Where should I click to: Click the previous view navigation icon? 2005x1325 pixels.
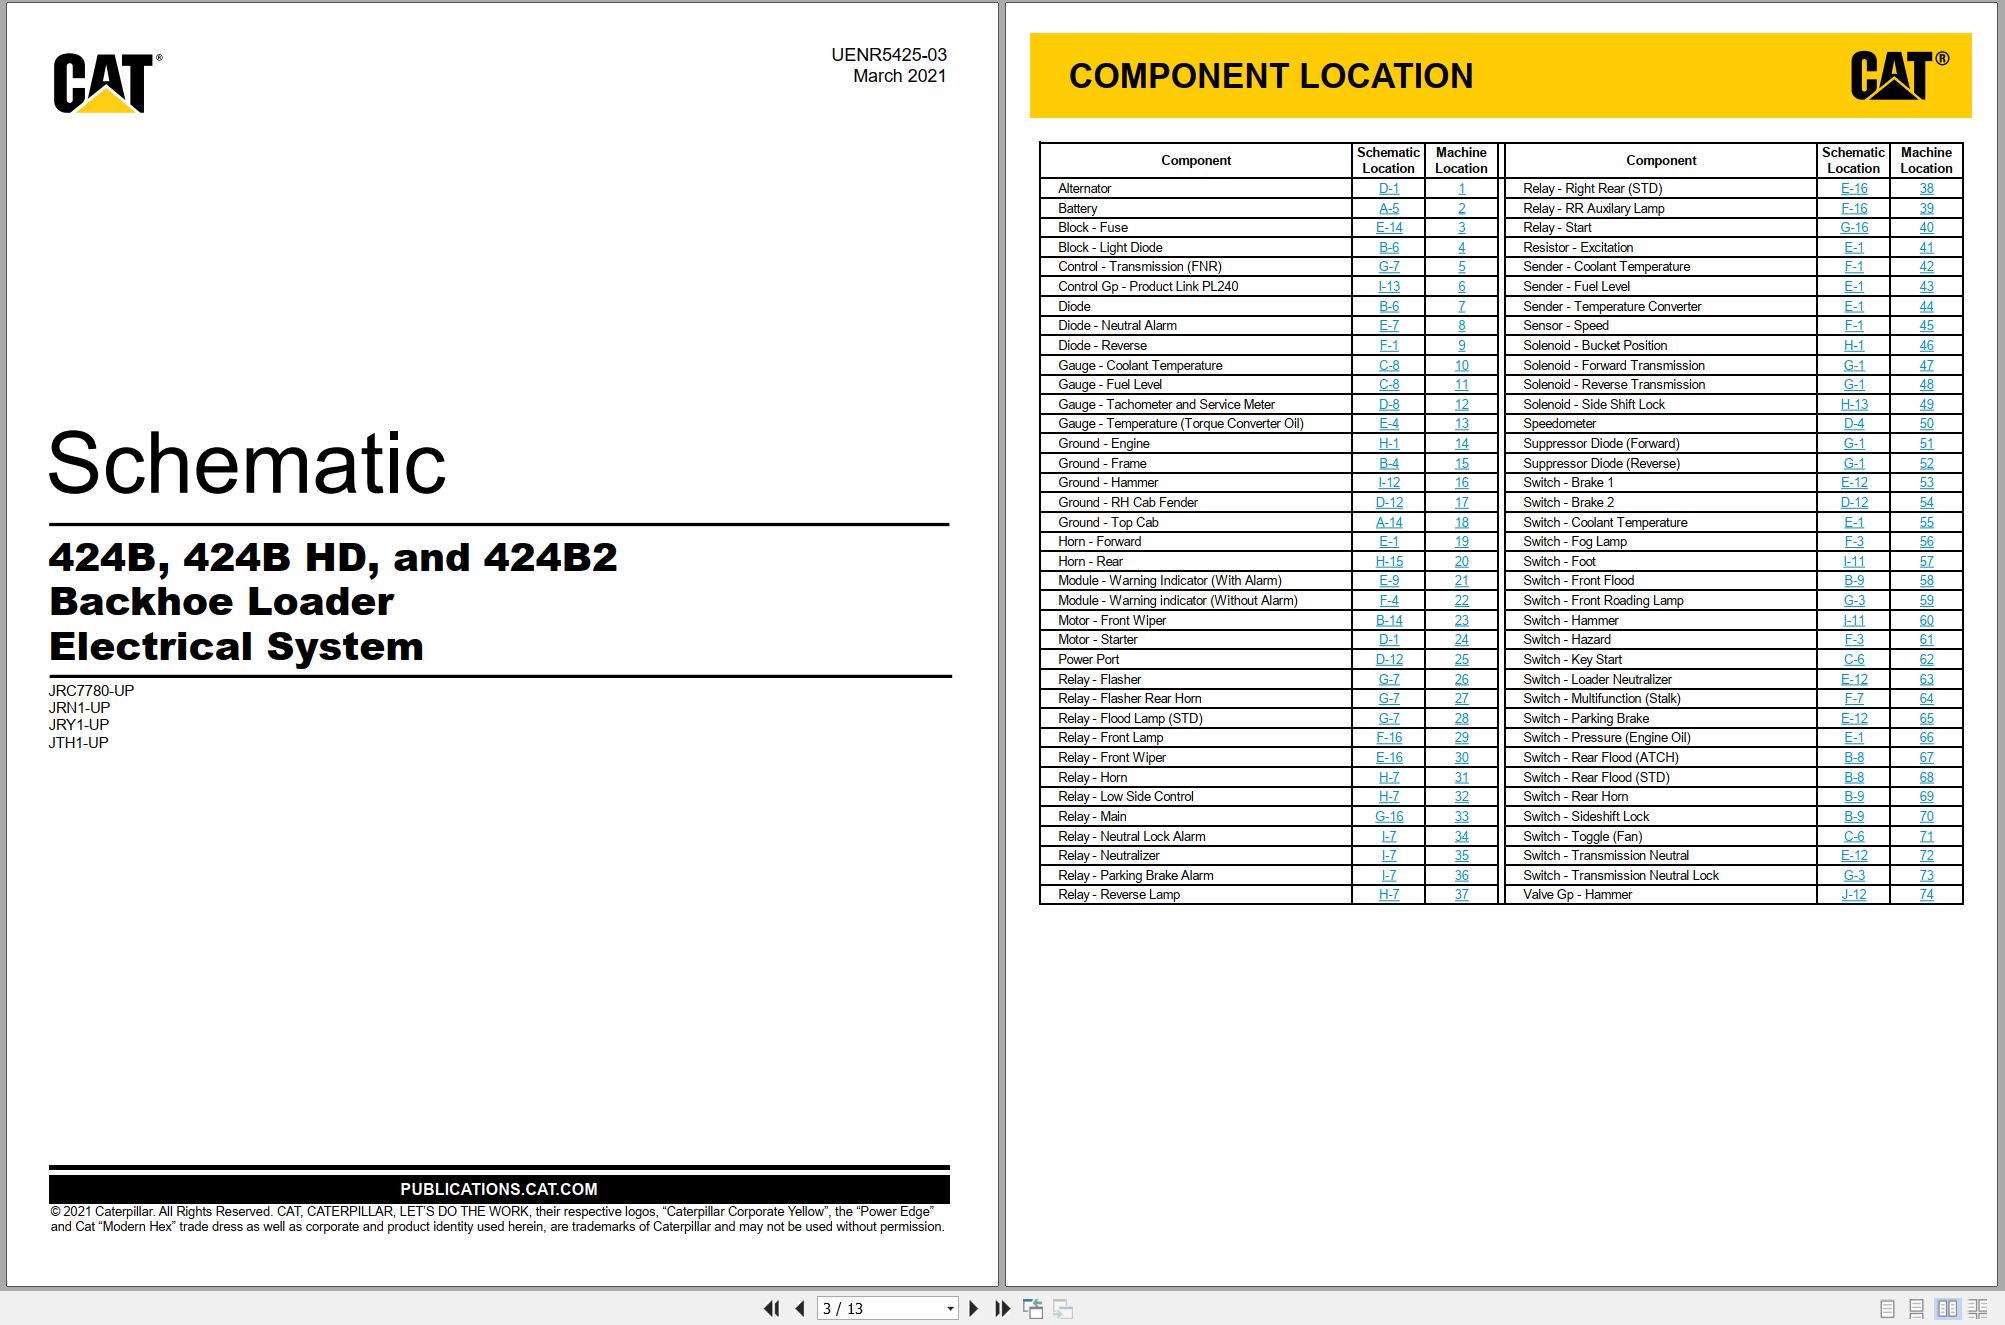click(x=1033, y=1308)
